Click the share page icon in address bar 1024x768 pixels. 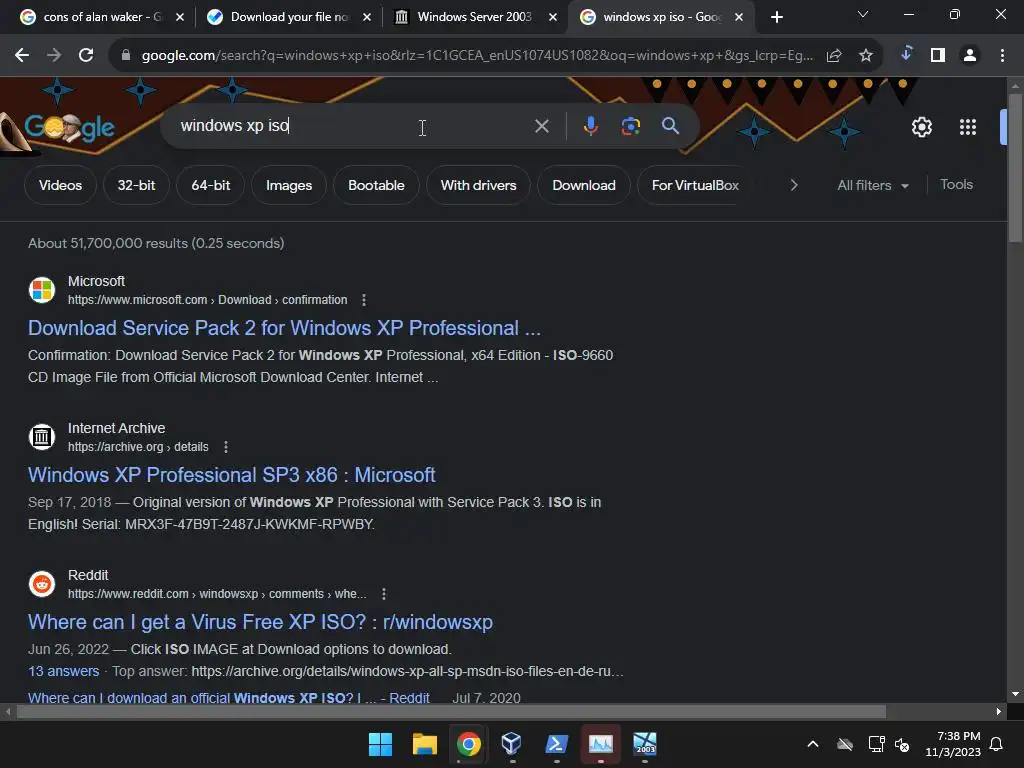tap(834, 56)
